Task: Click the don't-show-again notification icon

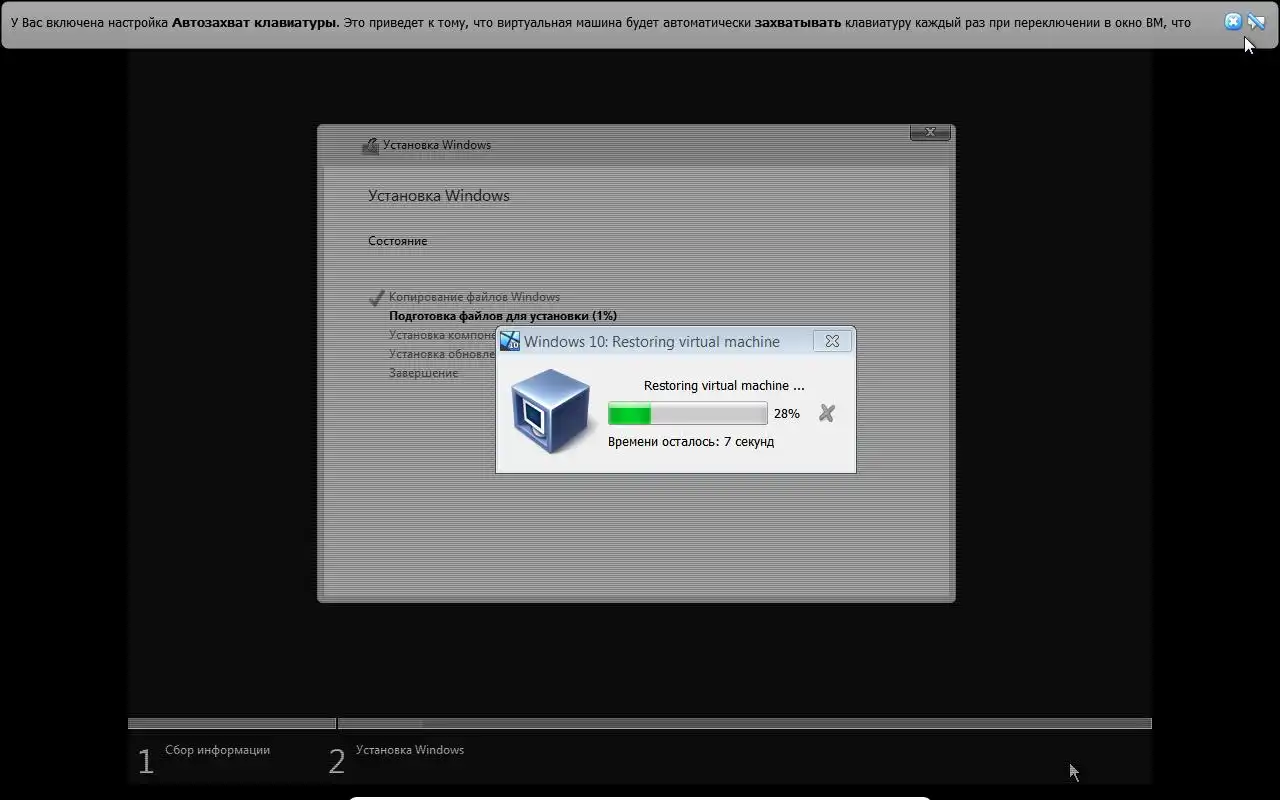Action: click(x=1256, y=22)
